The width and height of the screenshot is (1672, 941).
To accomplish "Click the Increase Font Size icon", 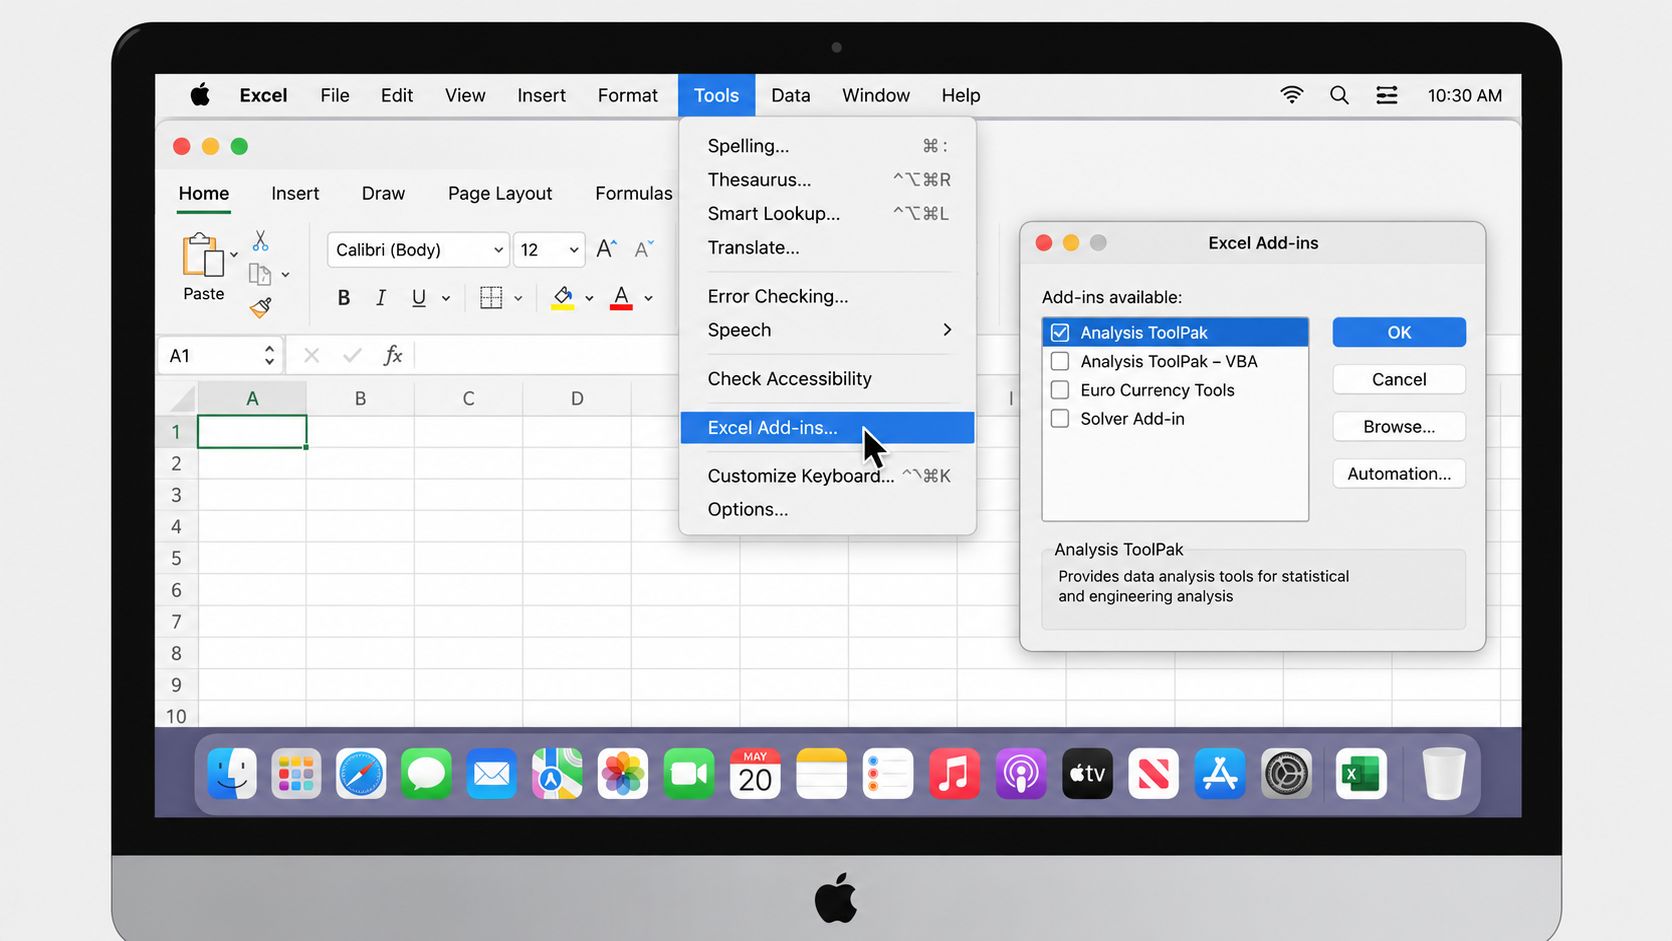I will (606, 249).
